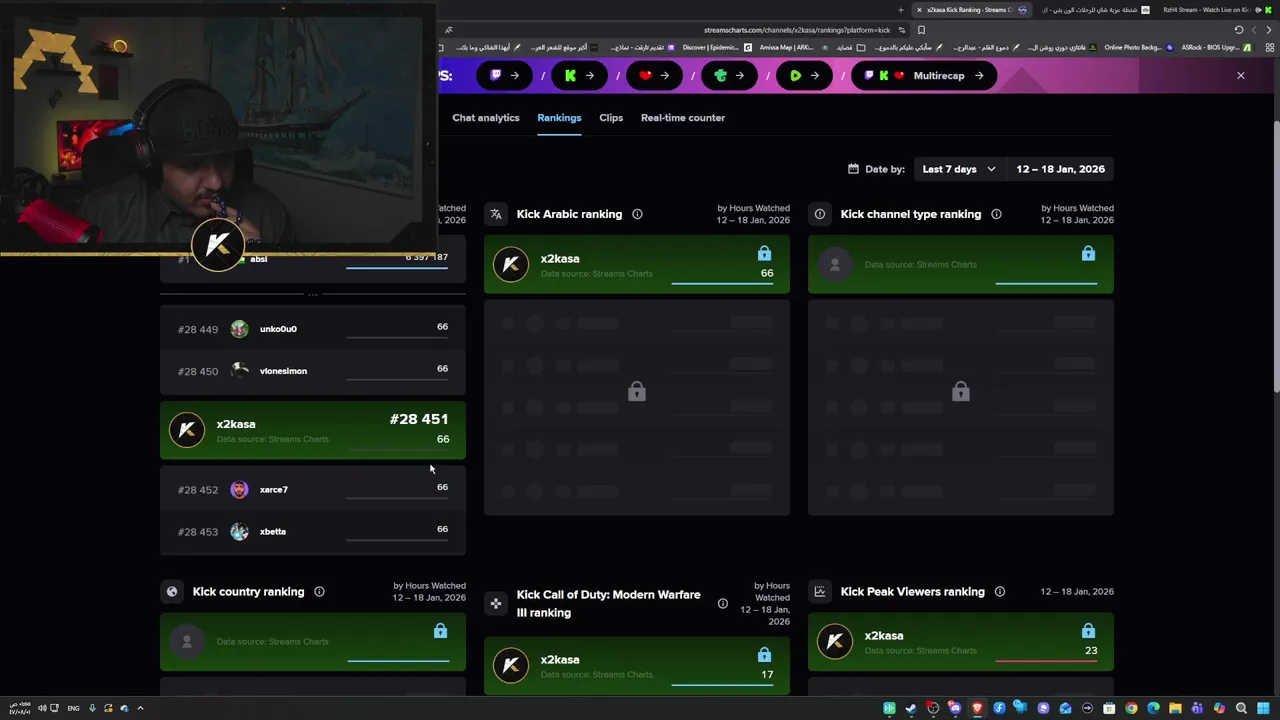Switch to Chat analytics tab

(485, 118)
